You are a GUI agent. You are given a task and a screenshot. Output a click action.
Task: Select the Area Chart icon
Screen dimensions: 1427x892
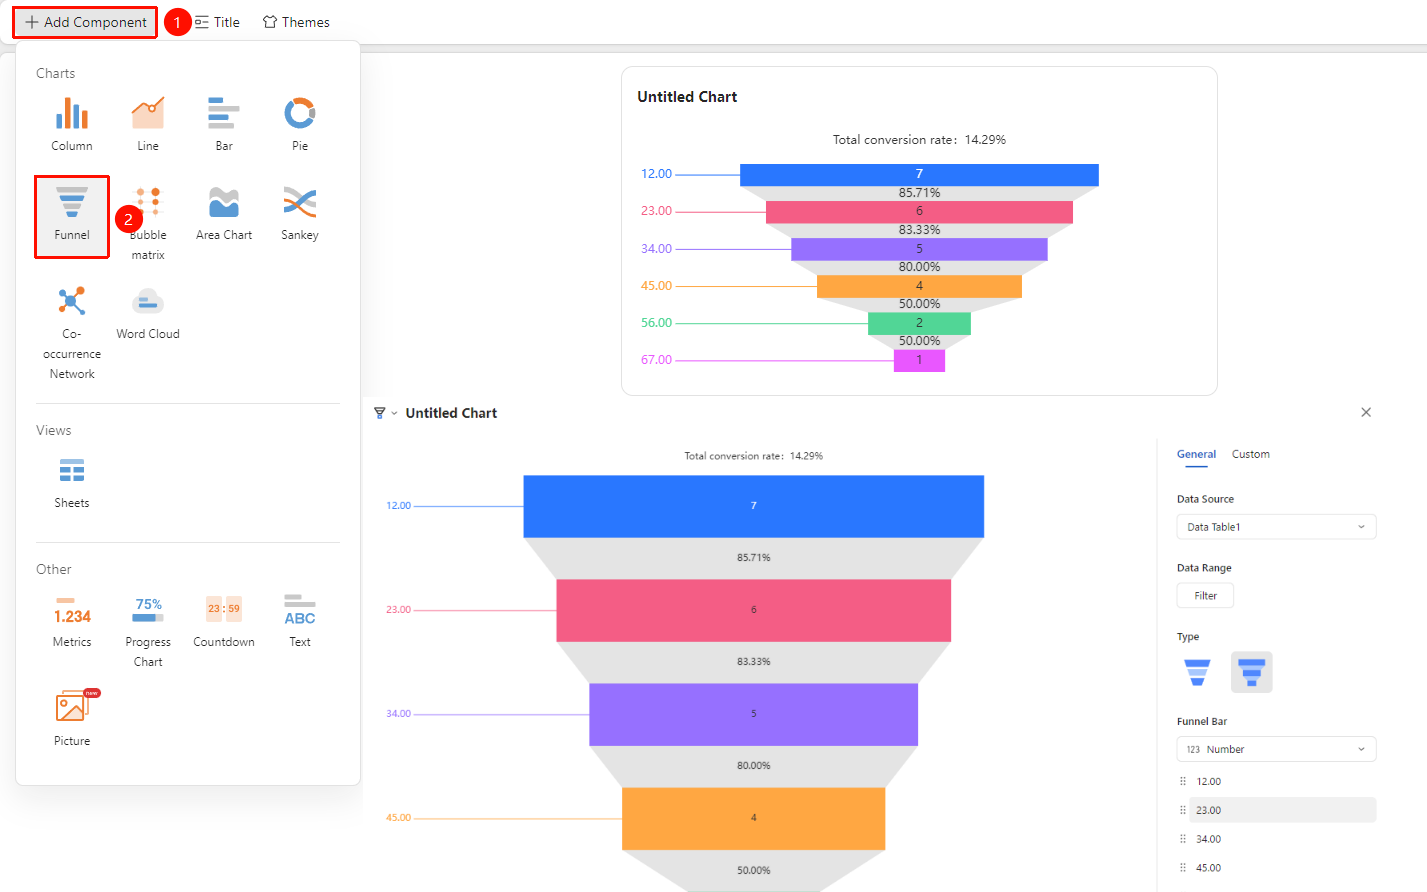pyautogui.click(x=224, y=203)
